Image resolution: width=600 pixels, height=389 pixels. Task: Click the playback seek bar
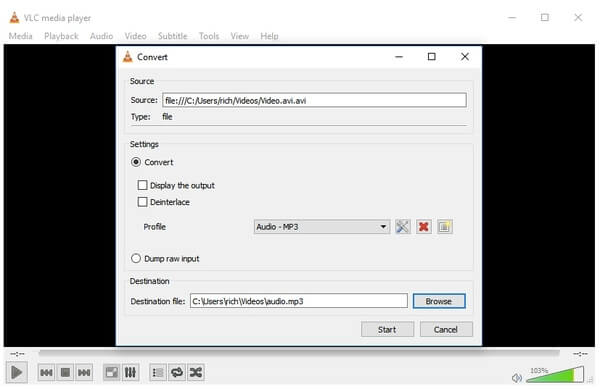pyautogui.click(x=299, y=353)
